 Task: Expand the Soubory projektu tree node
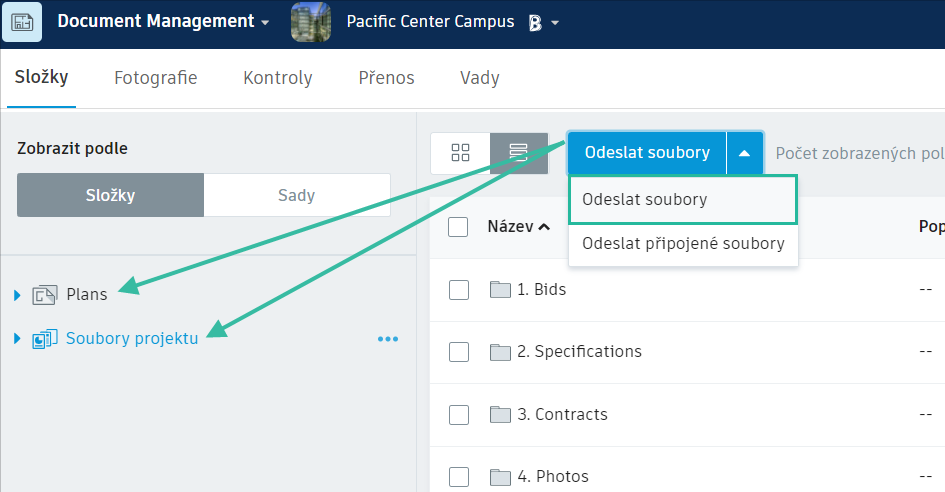(x=17, y=339)
